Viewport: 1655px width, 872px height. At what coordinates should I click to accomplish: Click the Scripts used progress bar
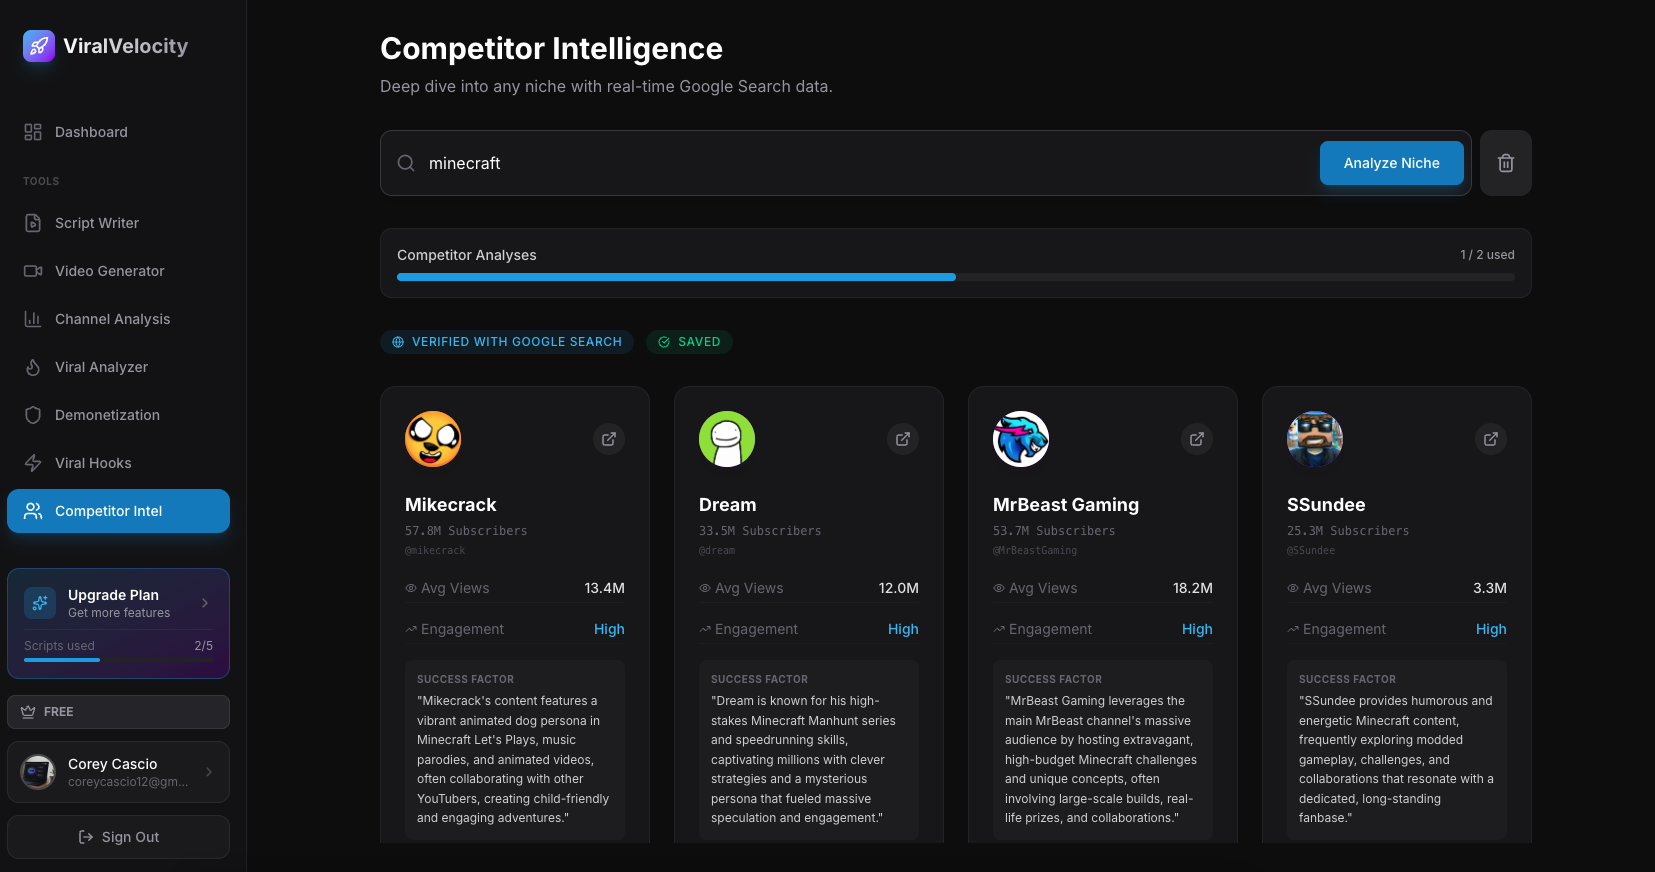pyautogui.click(x=118, y=660)
